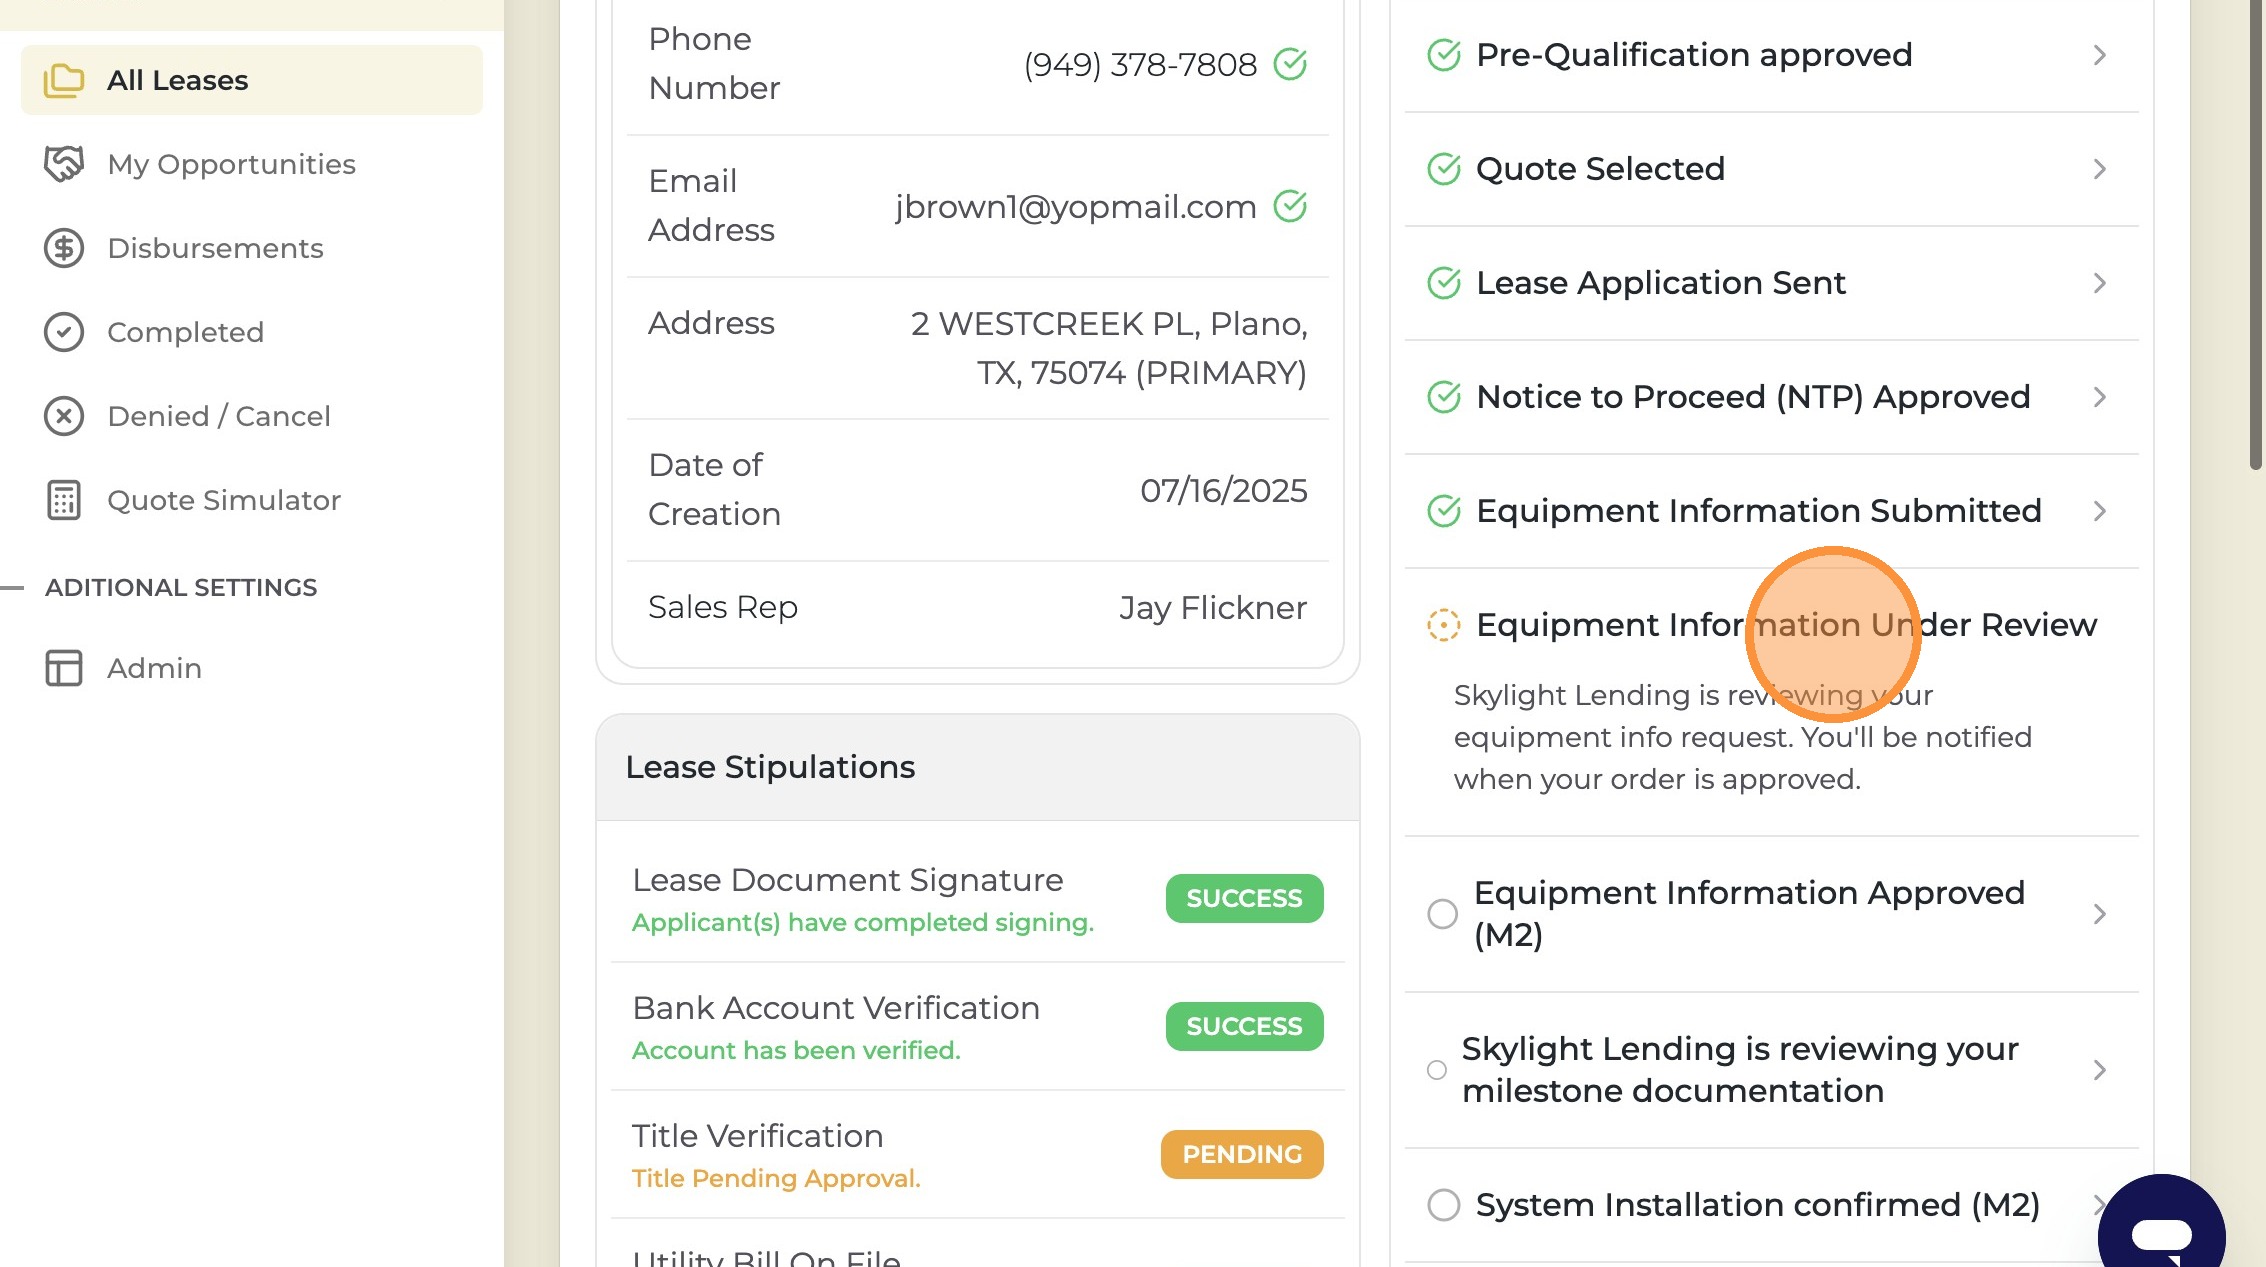The height and width of the screenshot is (1267, 2266).
Task: Click the Bank Account Verification stipulation title
Action: point(836,1008)
